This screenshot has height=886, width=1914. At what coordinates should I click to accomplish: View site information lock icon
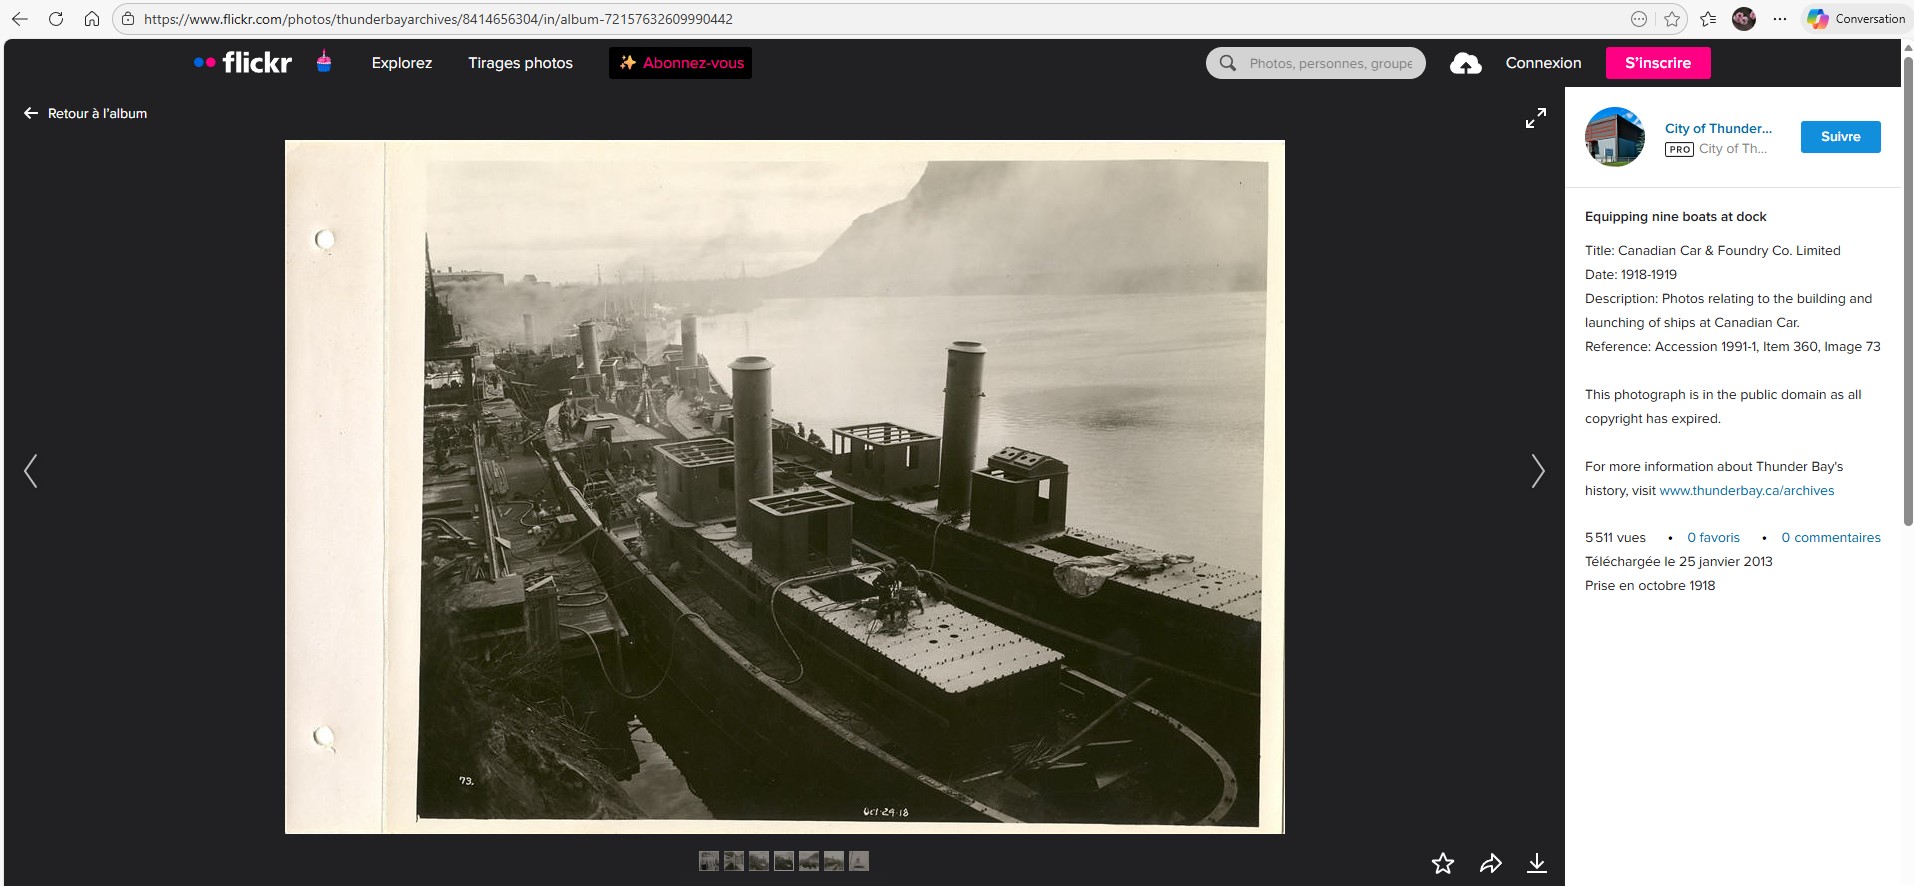(128, 19)
